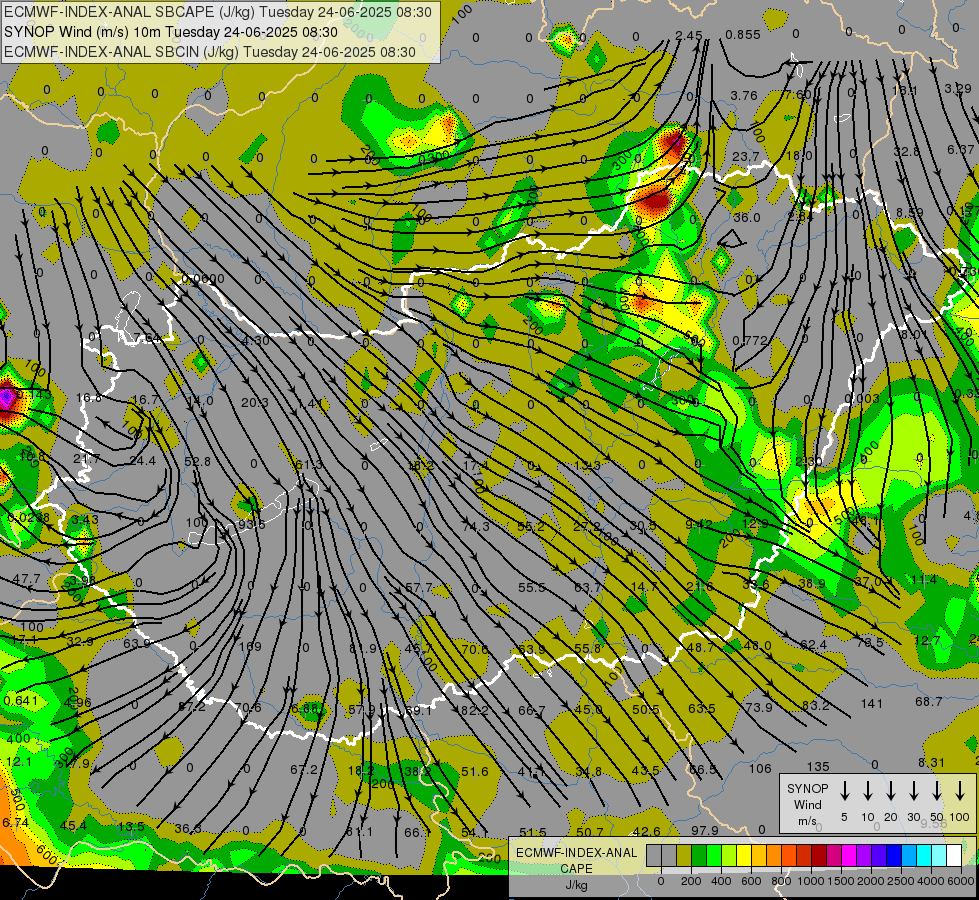The height and width of the screenshot is (900, 979).
Task: Click the map value '0.641'
Action: point(20,701)
